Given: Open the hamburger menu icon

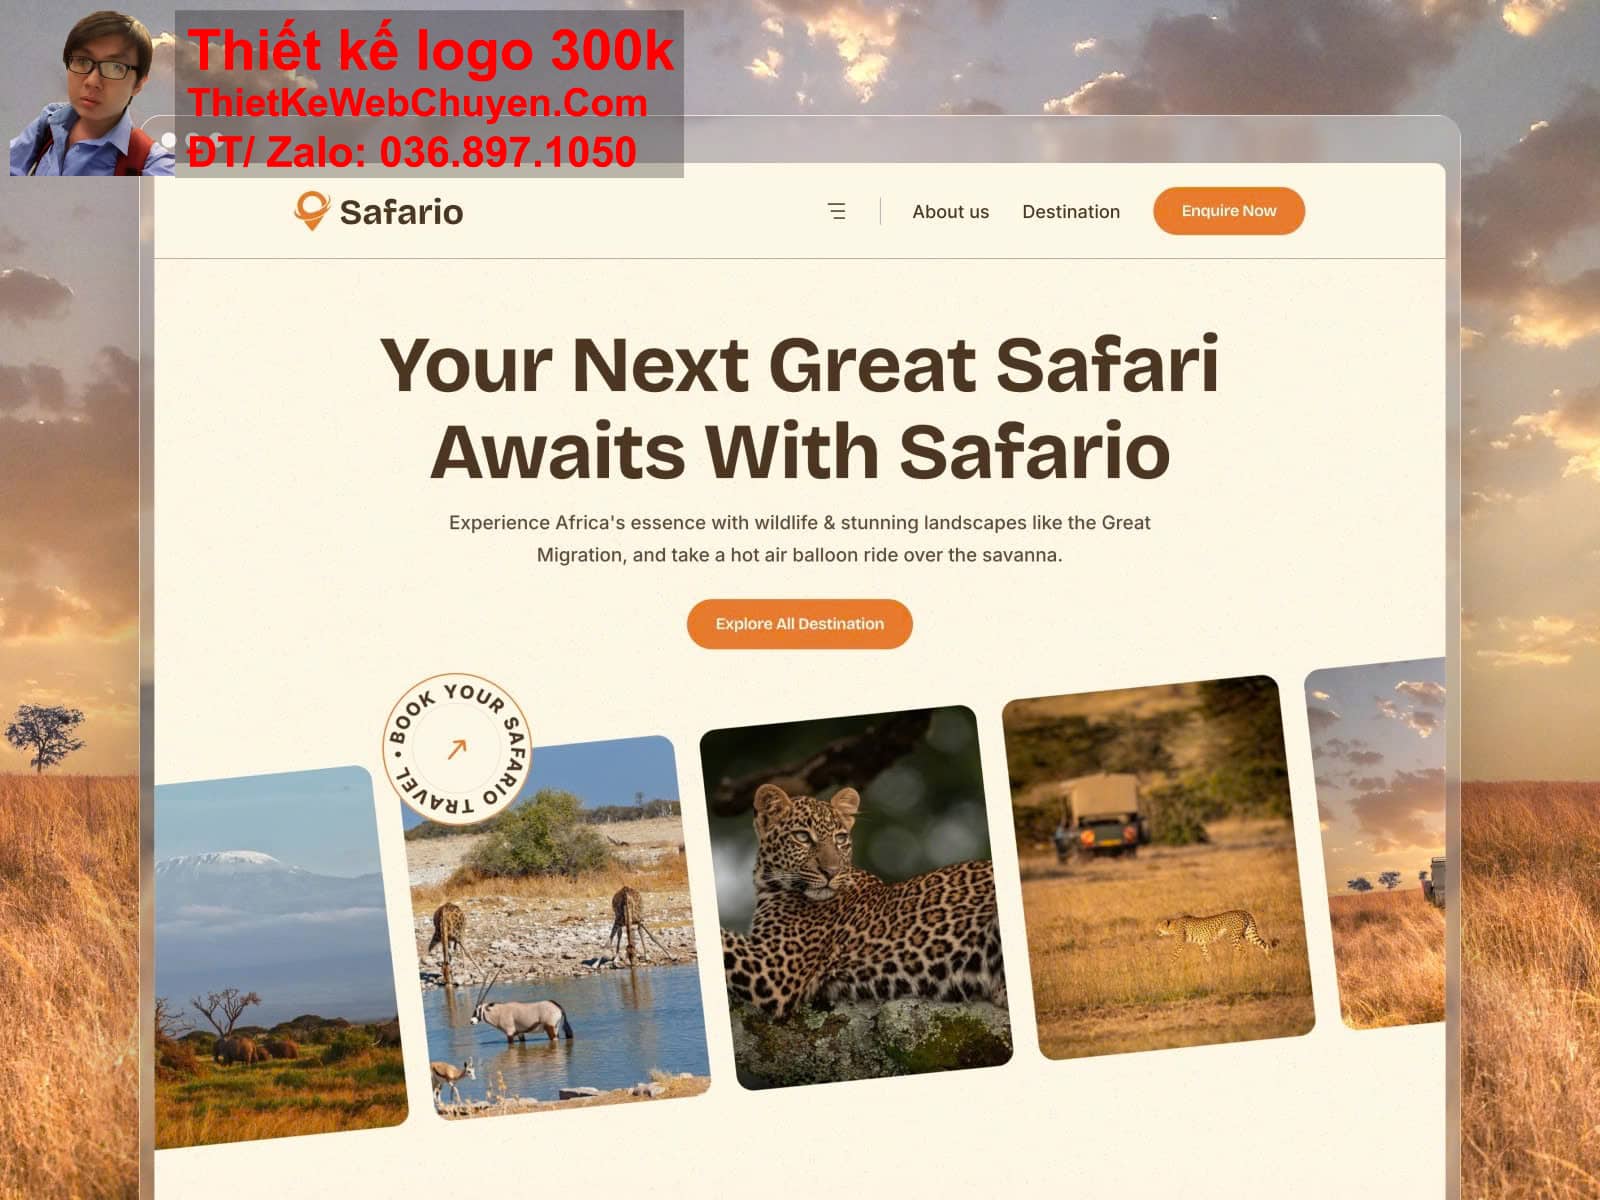Looking at the screenshot, I should [837, 211].
